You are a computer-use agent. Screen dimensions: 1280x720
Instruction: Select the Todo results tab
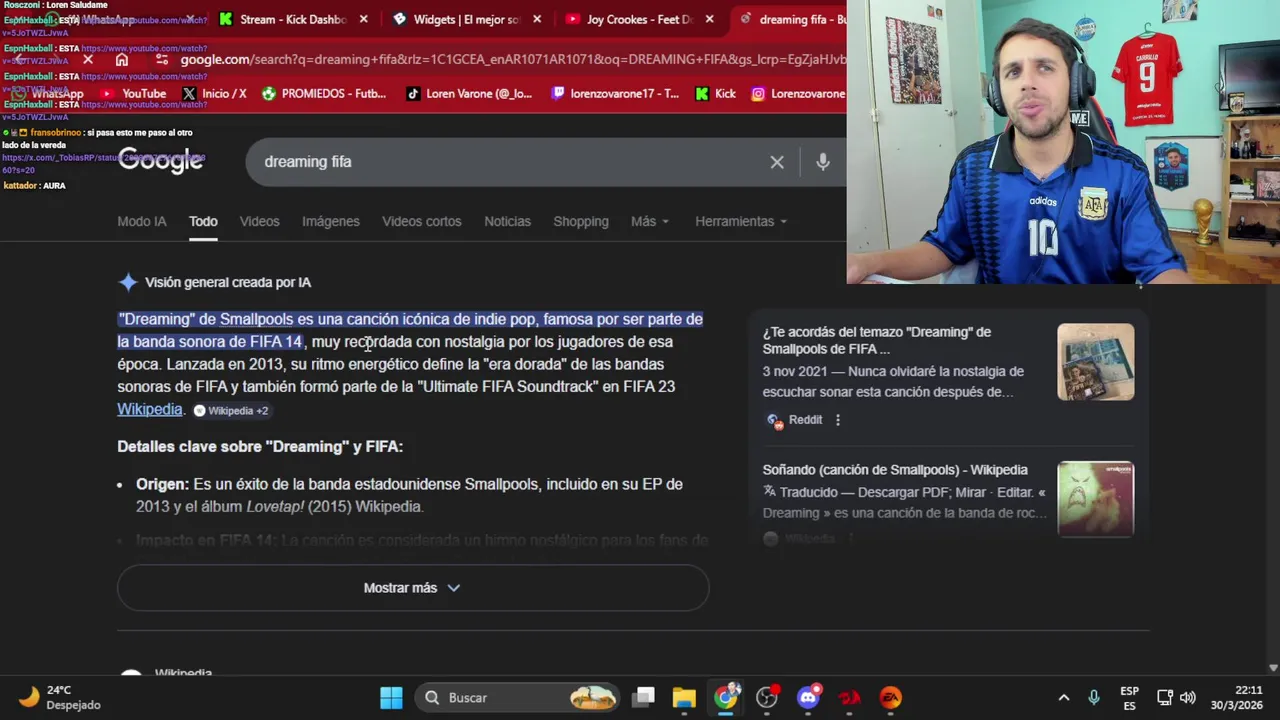(x=203, y=221)
